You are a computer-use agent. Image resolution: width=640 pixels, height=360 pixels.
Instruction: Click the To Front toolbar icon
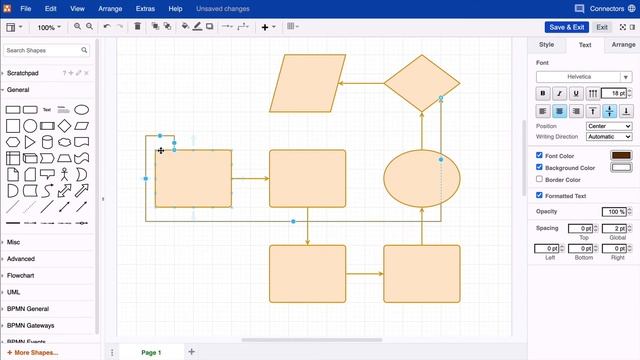click(x=155, y=27)
